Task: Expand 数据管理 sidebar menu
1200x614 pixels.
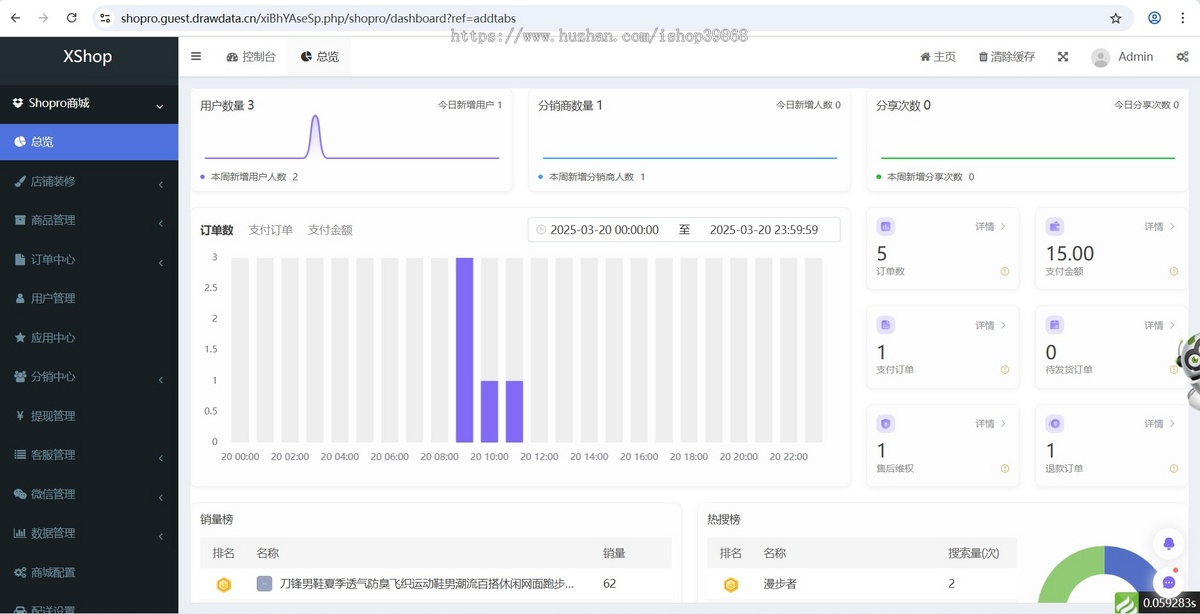Action: coord(89,533)
